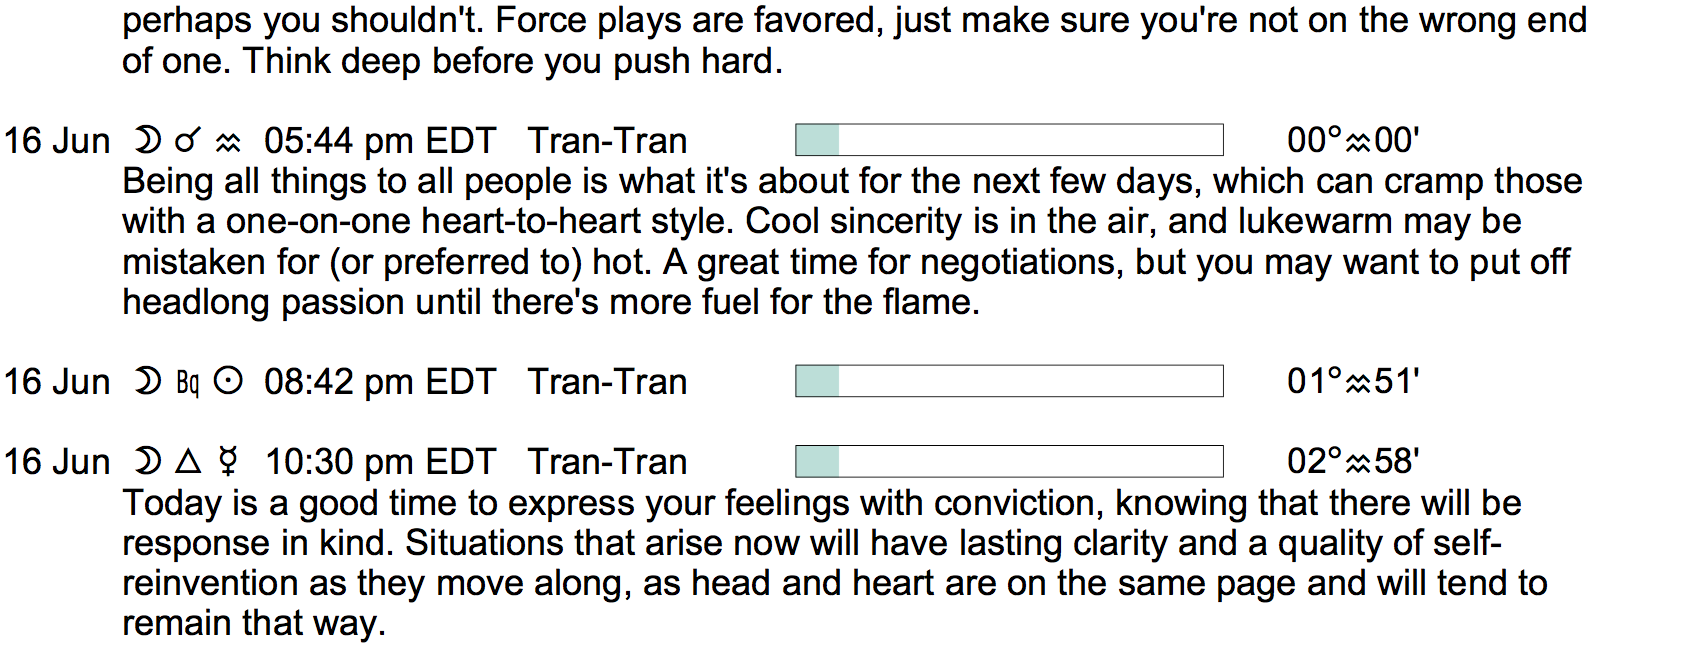Click the paragraph starting "Being all things"
The height and width of the screenshot is (648, 1682).
[850, 241]
